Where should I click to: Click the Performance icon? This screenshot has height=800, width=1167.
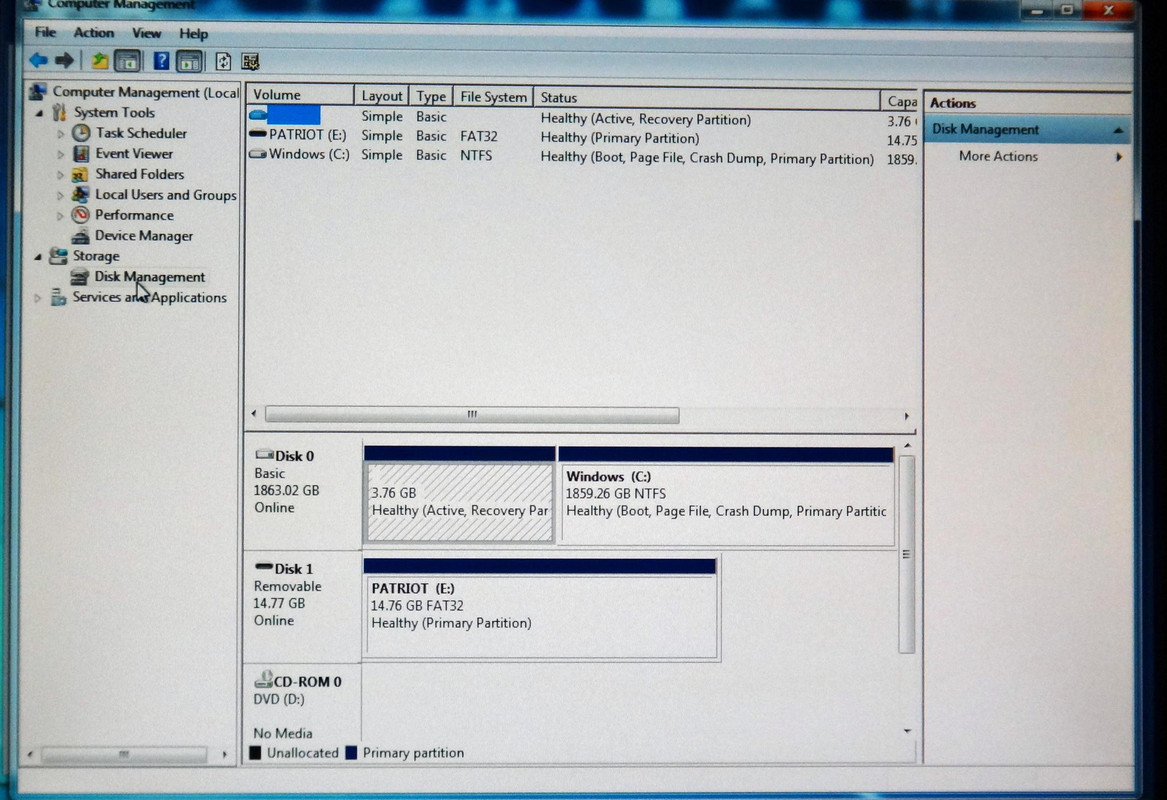coord(80,215)
